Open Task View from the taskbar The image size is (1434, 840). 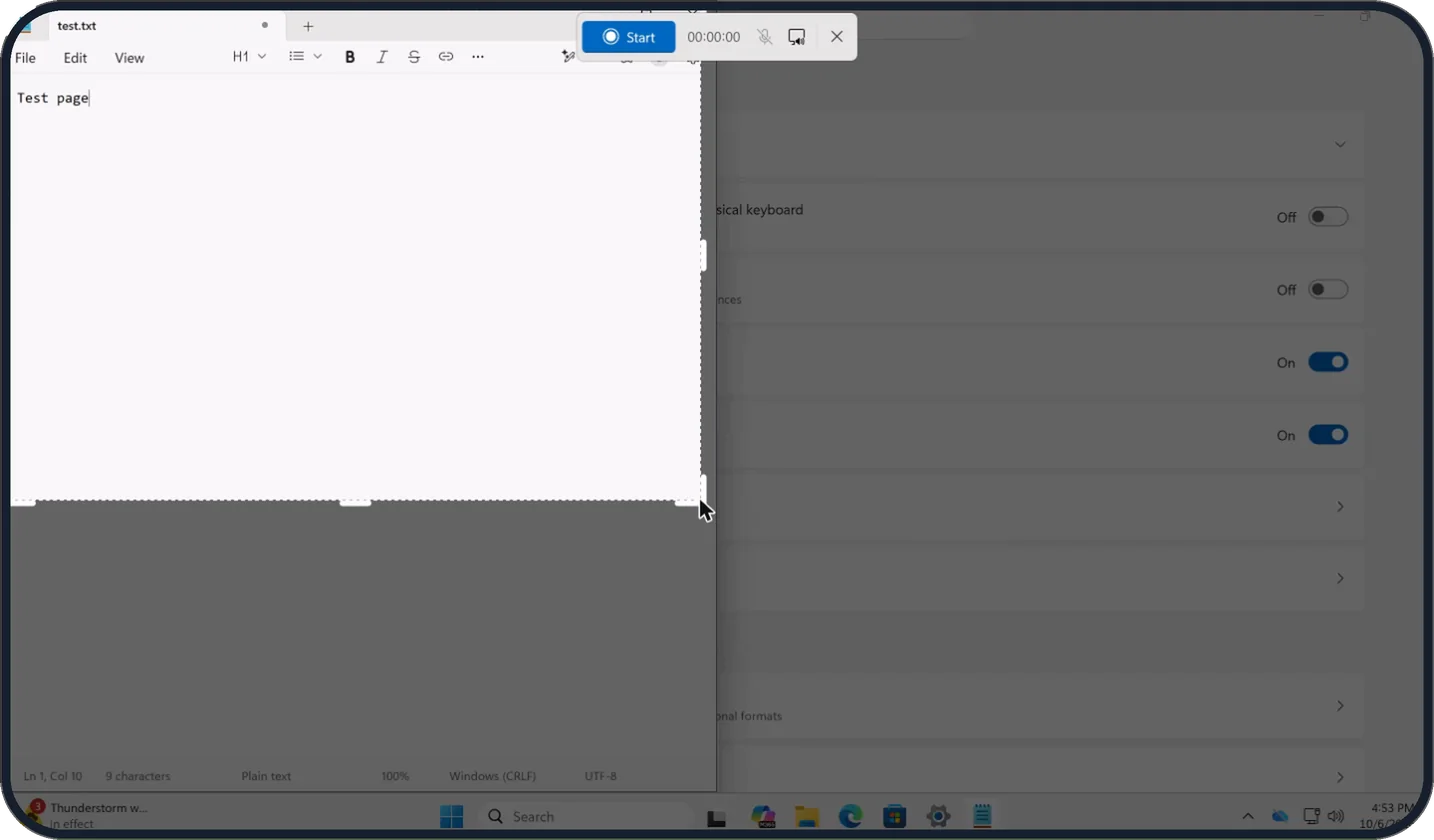(716, 817)
